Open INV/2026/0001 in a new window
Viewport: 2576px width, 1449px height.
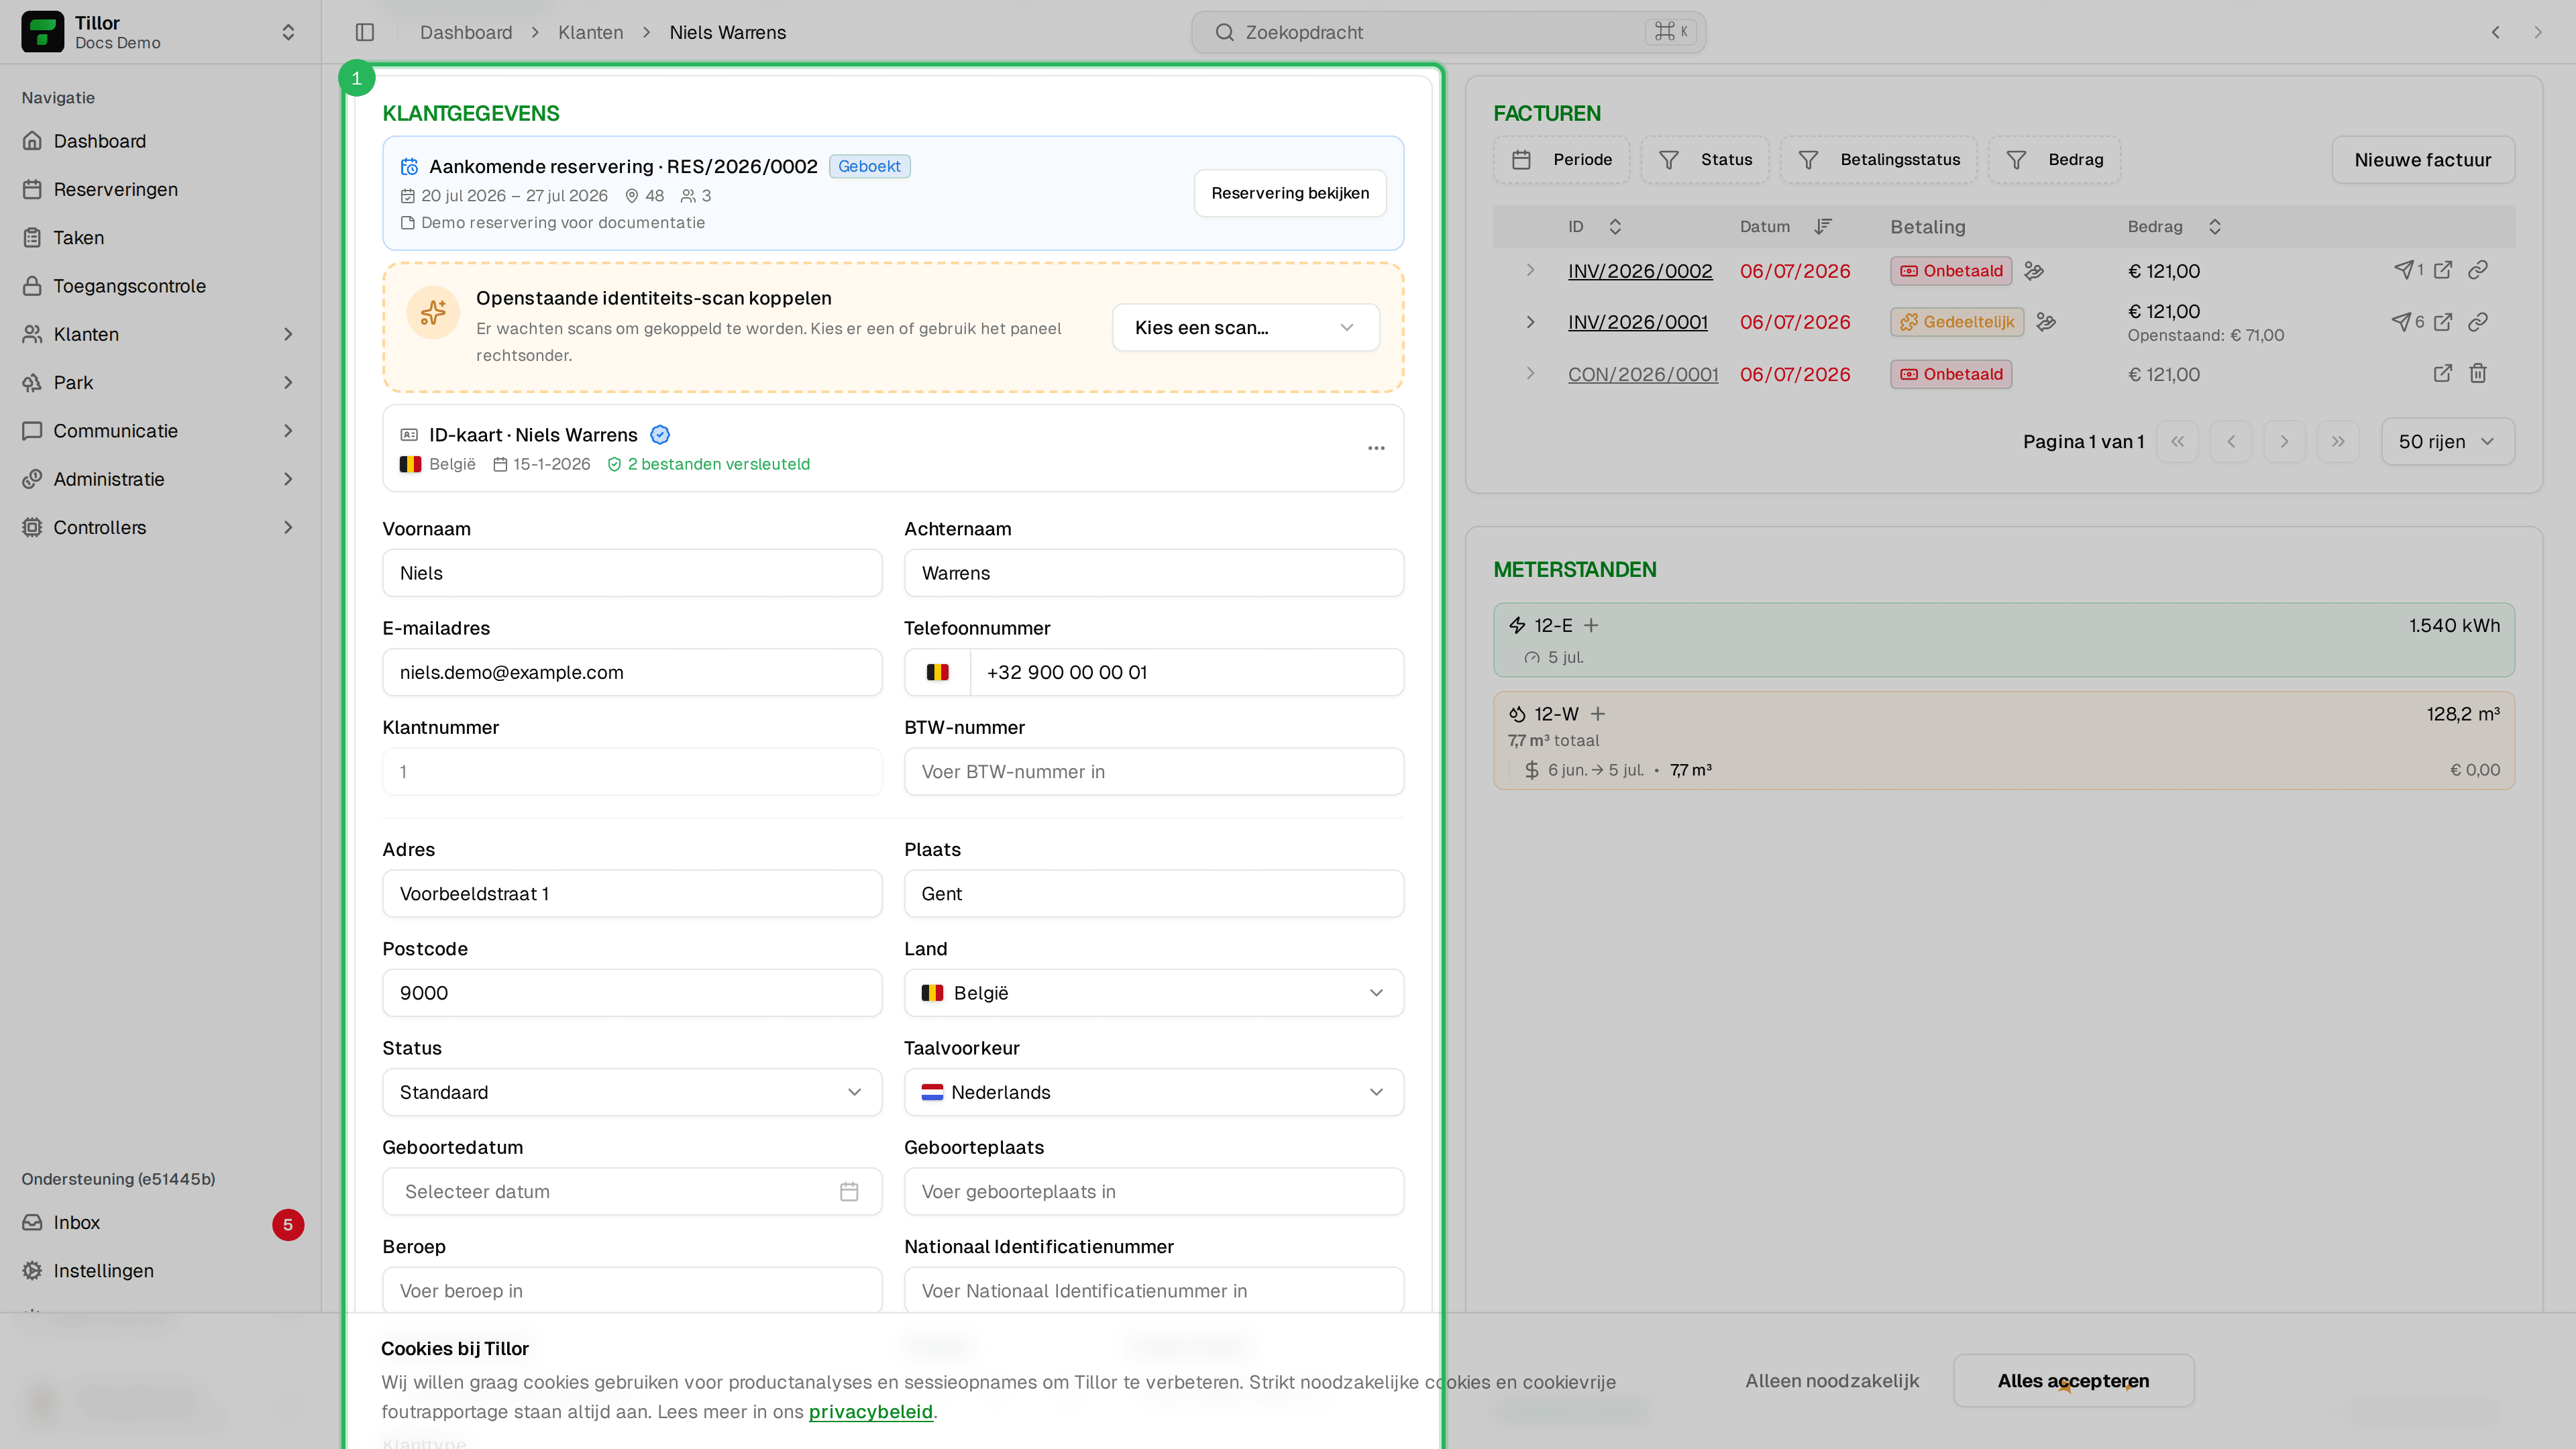pos(2443,322)
